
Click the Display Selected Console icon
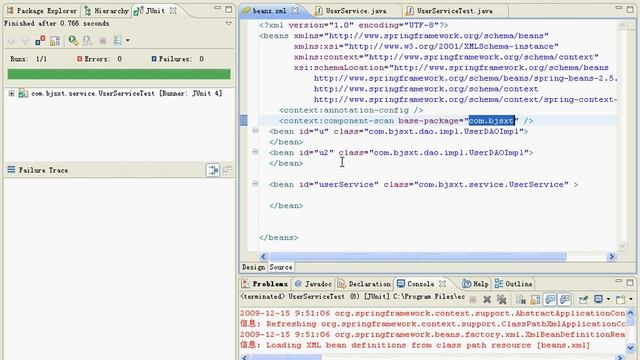[x=598, y=300]
